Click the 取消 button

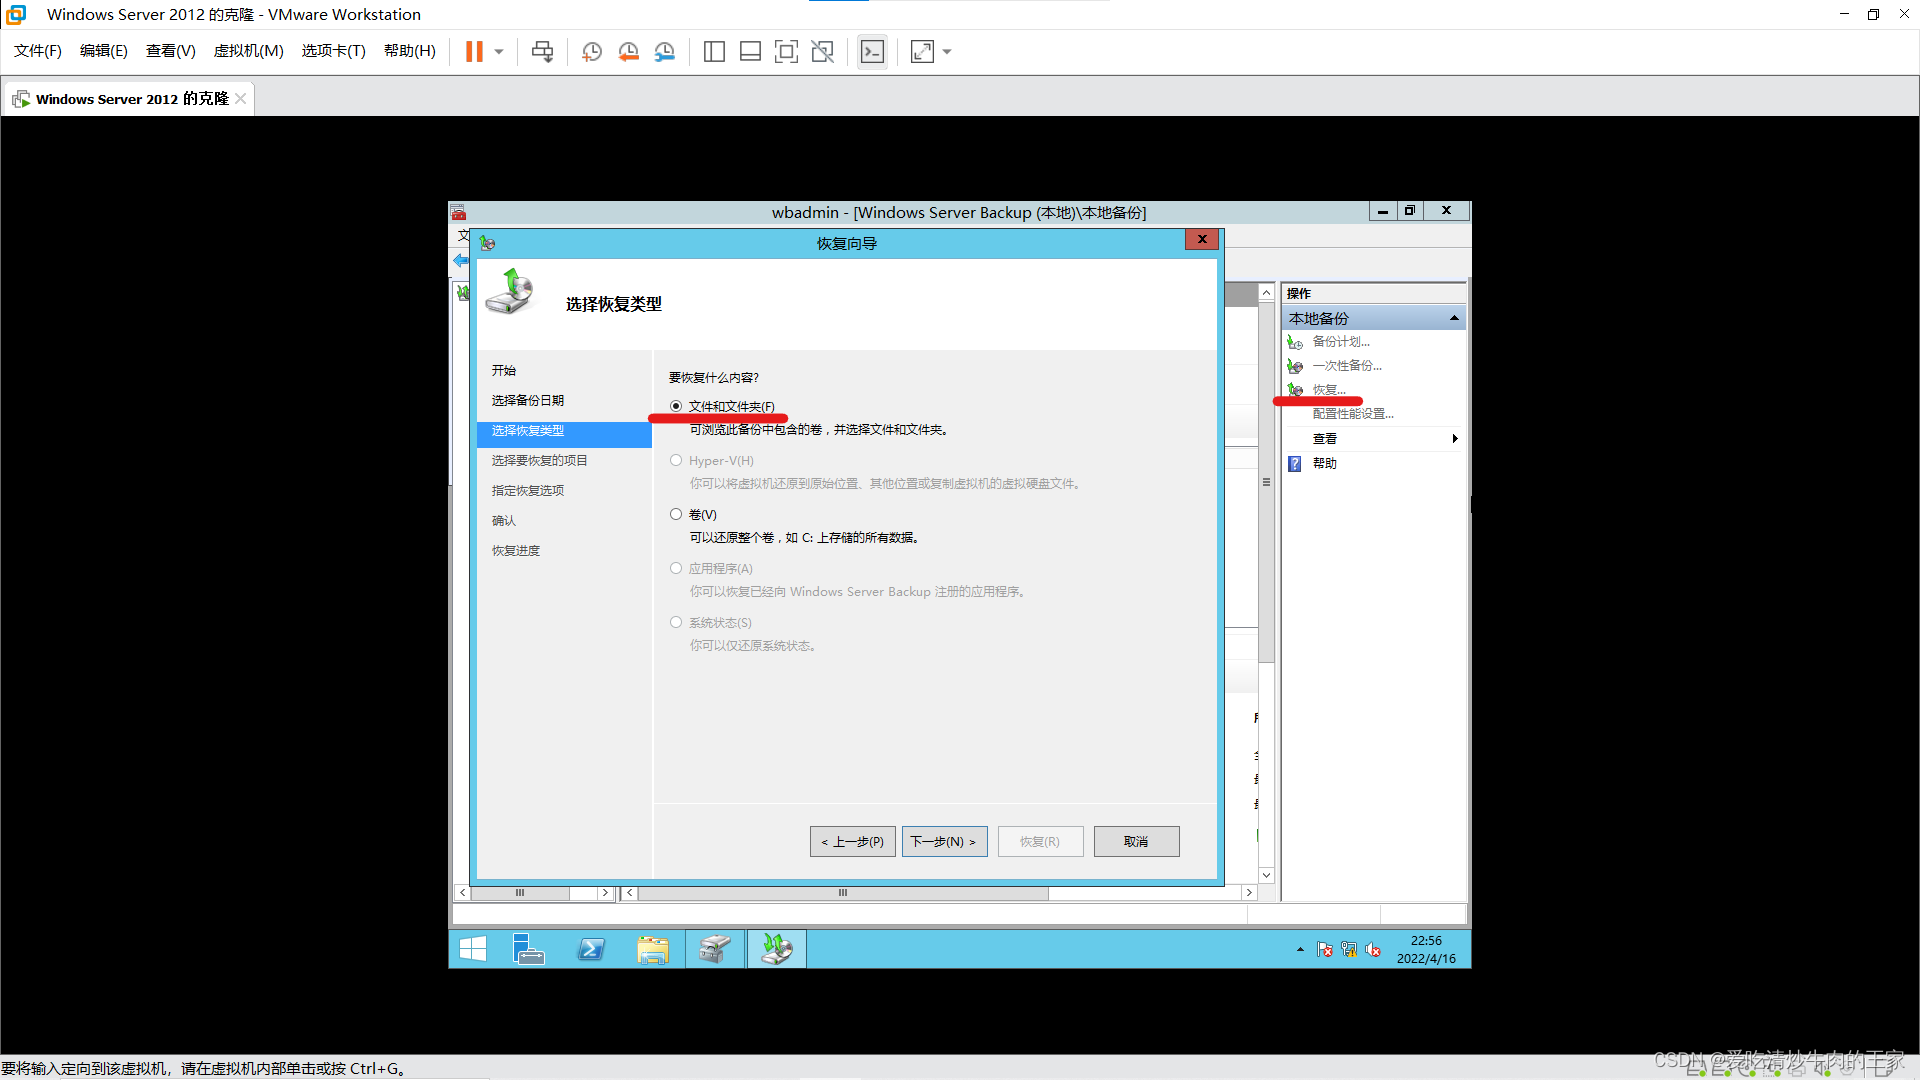pos(1136,841)
